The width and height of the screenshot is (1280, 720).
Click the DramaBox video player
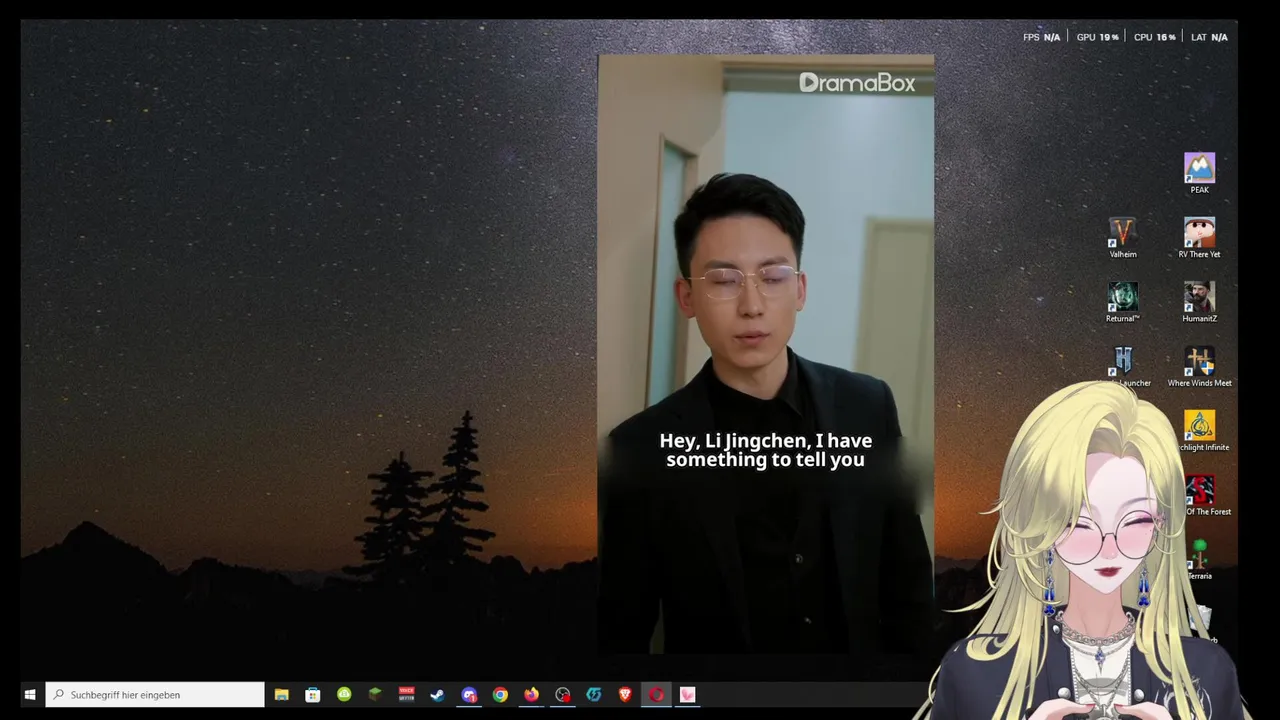tap(766, 355)
